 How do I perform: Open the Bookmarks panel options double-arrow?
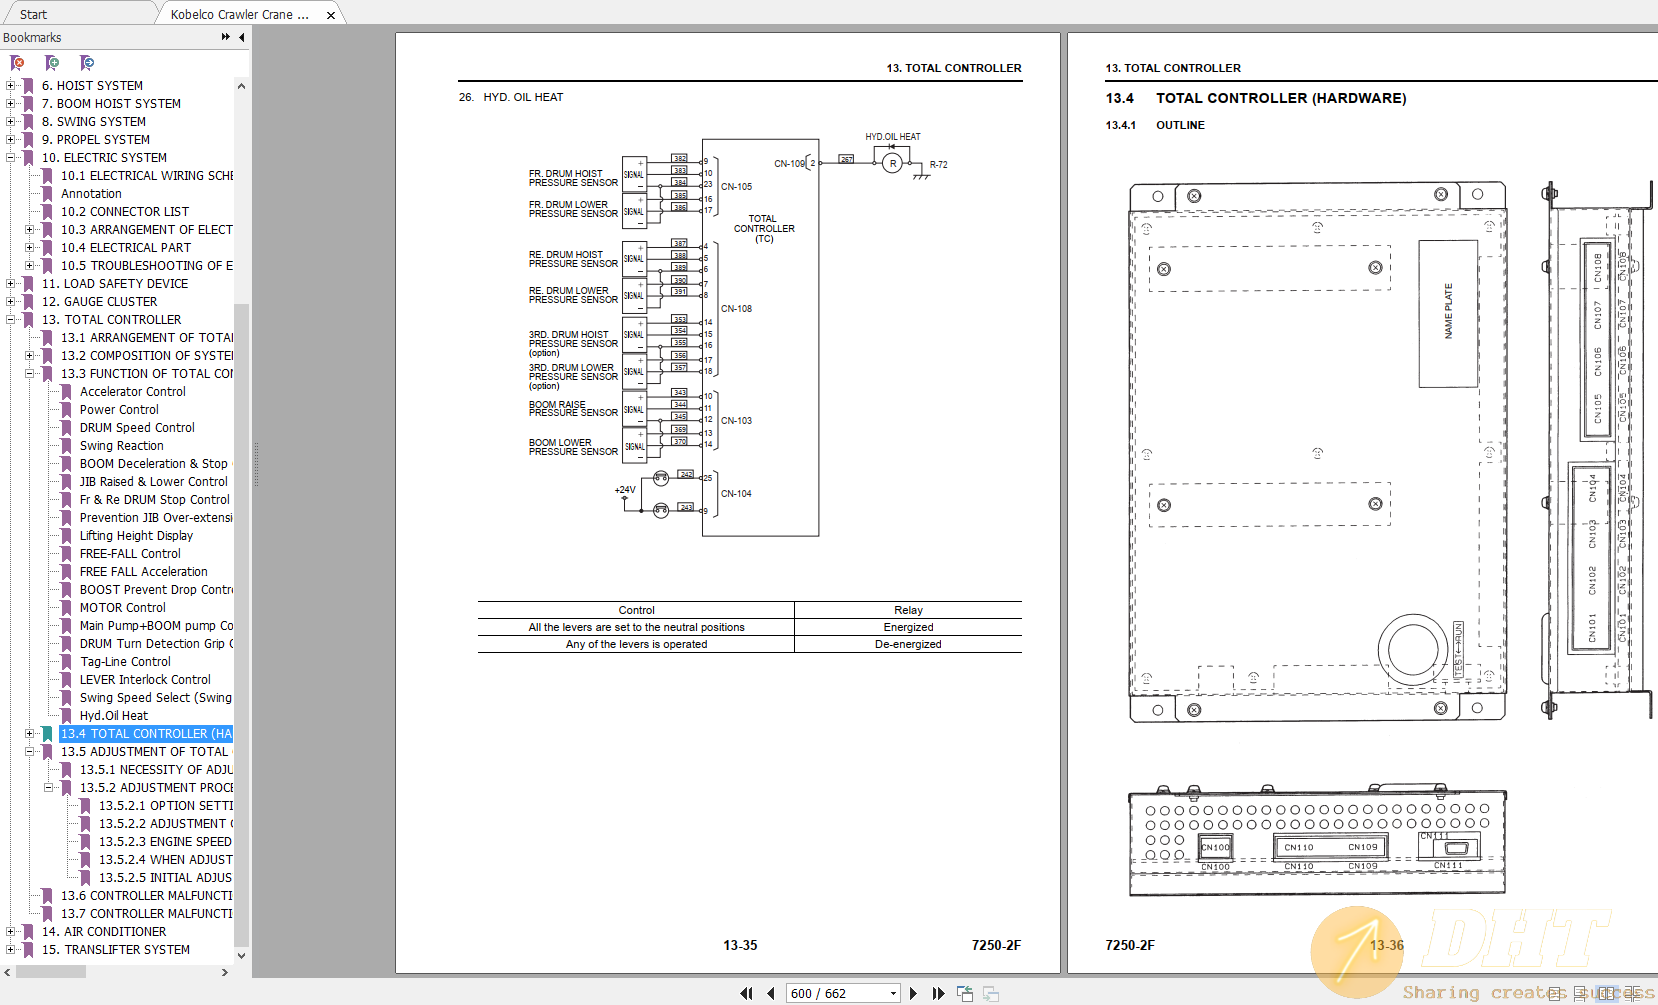pos(226,37)
